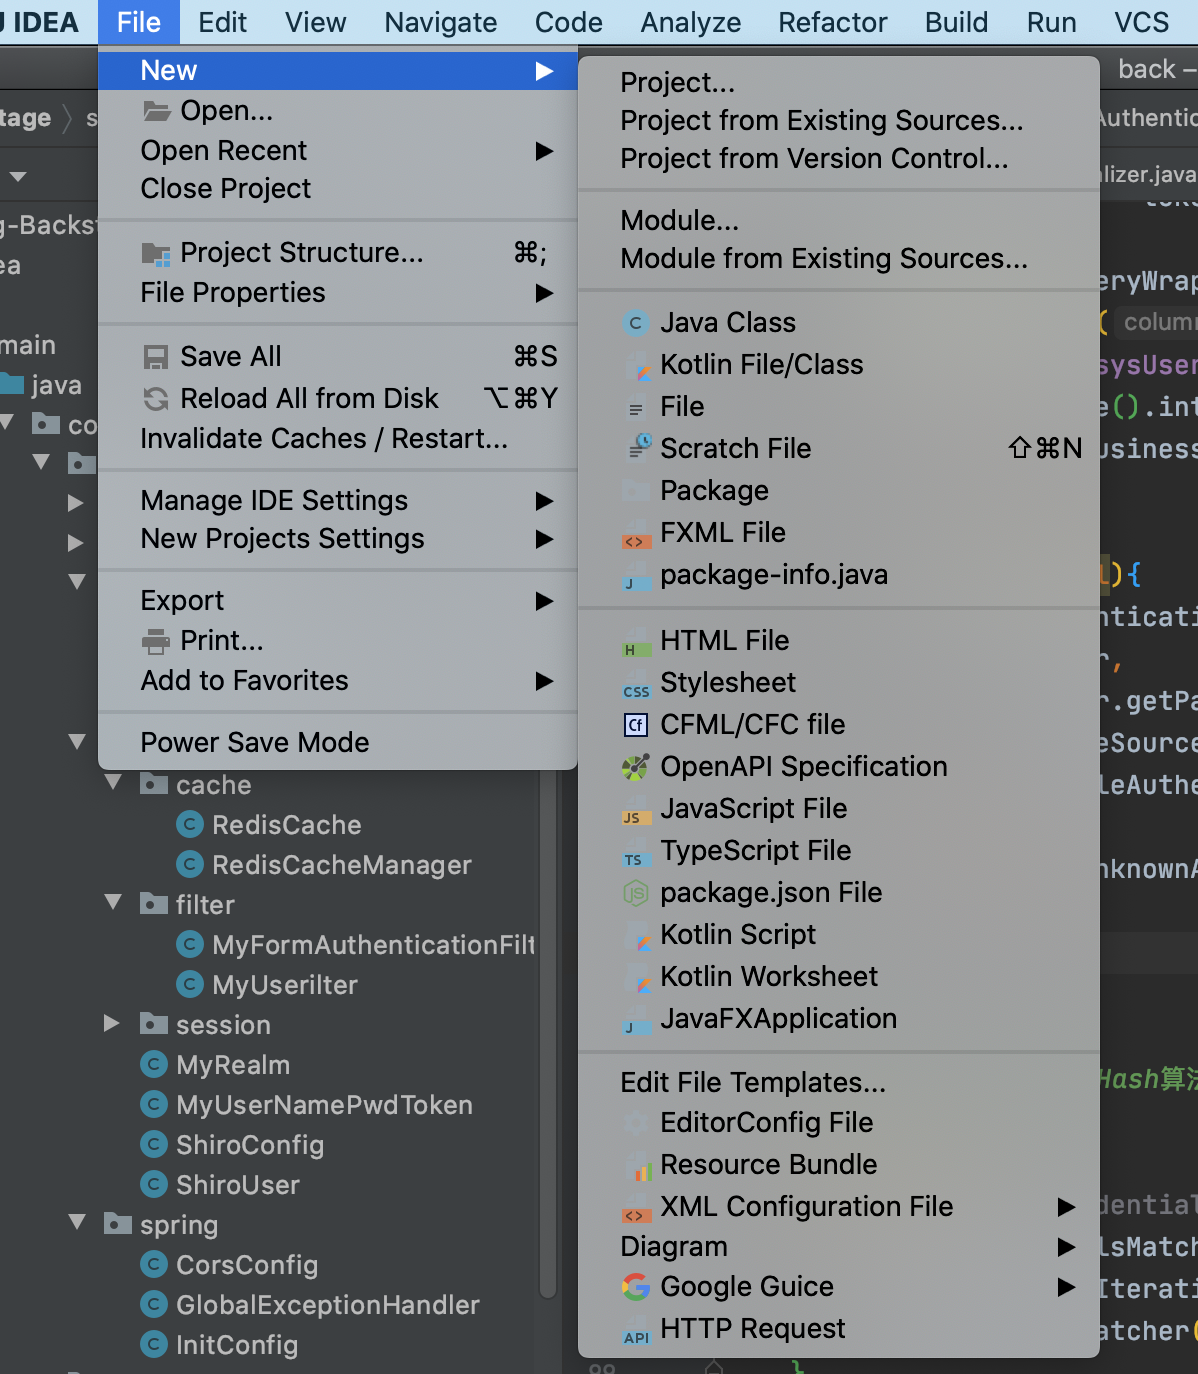Screen dimensions: 1198x1374
Task: Collapse the filter folder in project tree
Action: coord(114,903)
